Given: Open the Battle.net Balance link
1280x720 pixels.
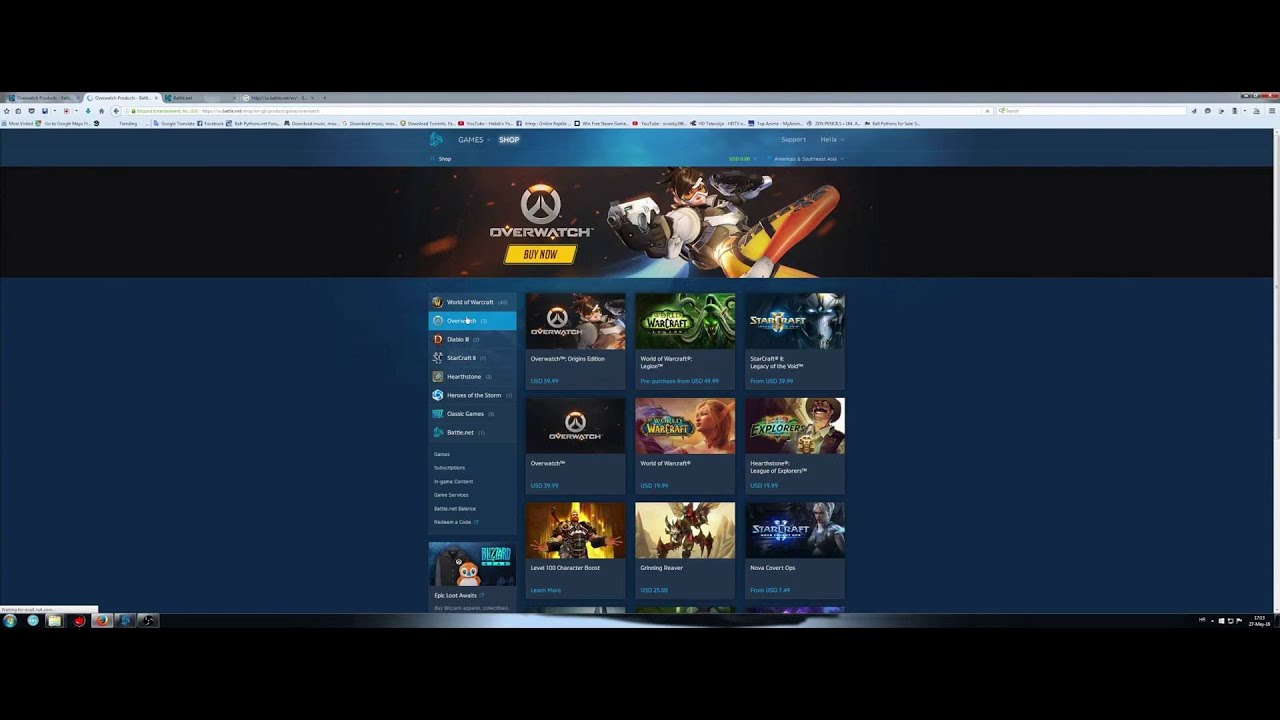Looking at the screenshot, I should pyautogui.click(x=455, y=508).
